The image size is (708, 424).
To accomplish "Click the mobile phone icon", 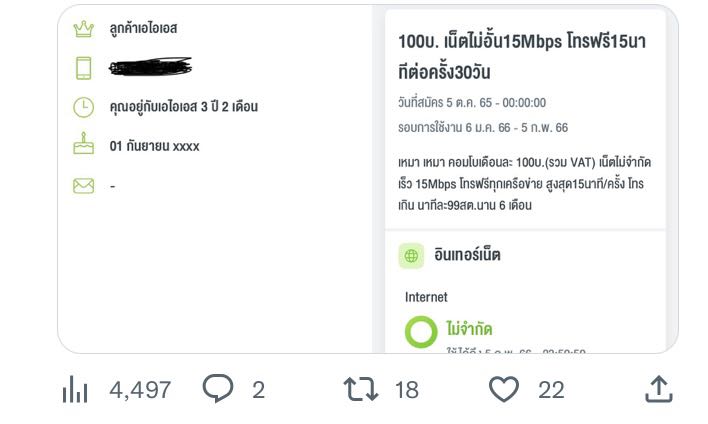I will [x=83, y=68].
